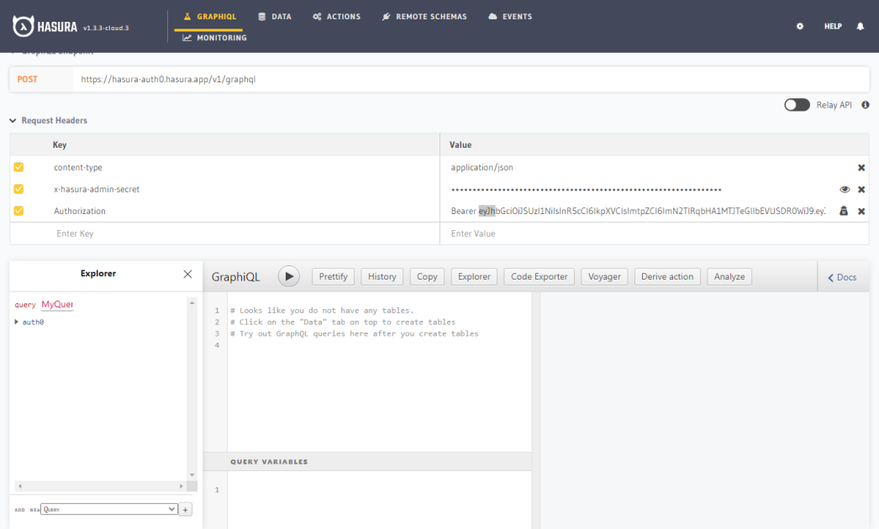Click the Prettify button
Image resolution: width=879 pixels, height=529 pixels.
(x=333, y=276)
